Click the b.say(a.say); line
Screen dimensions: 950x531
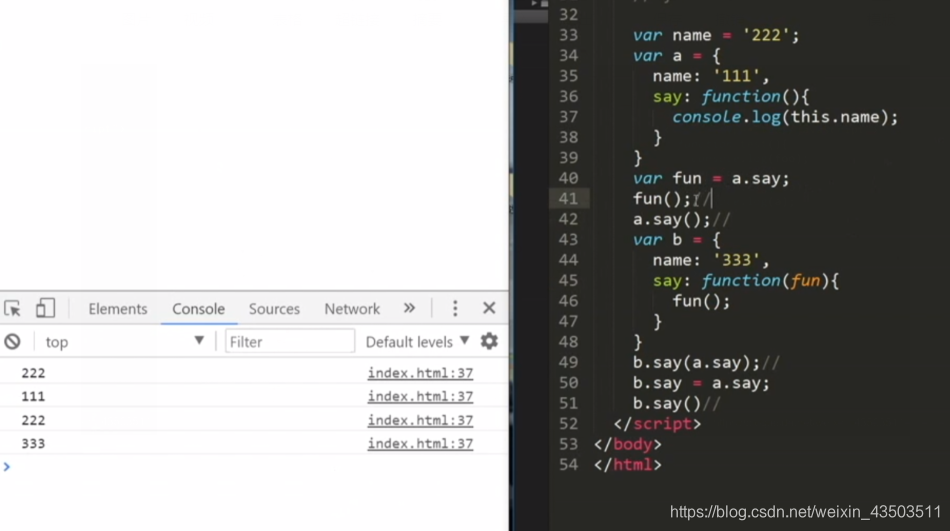(x=696, y=362)
